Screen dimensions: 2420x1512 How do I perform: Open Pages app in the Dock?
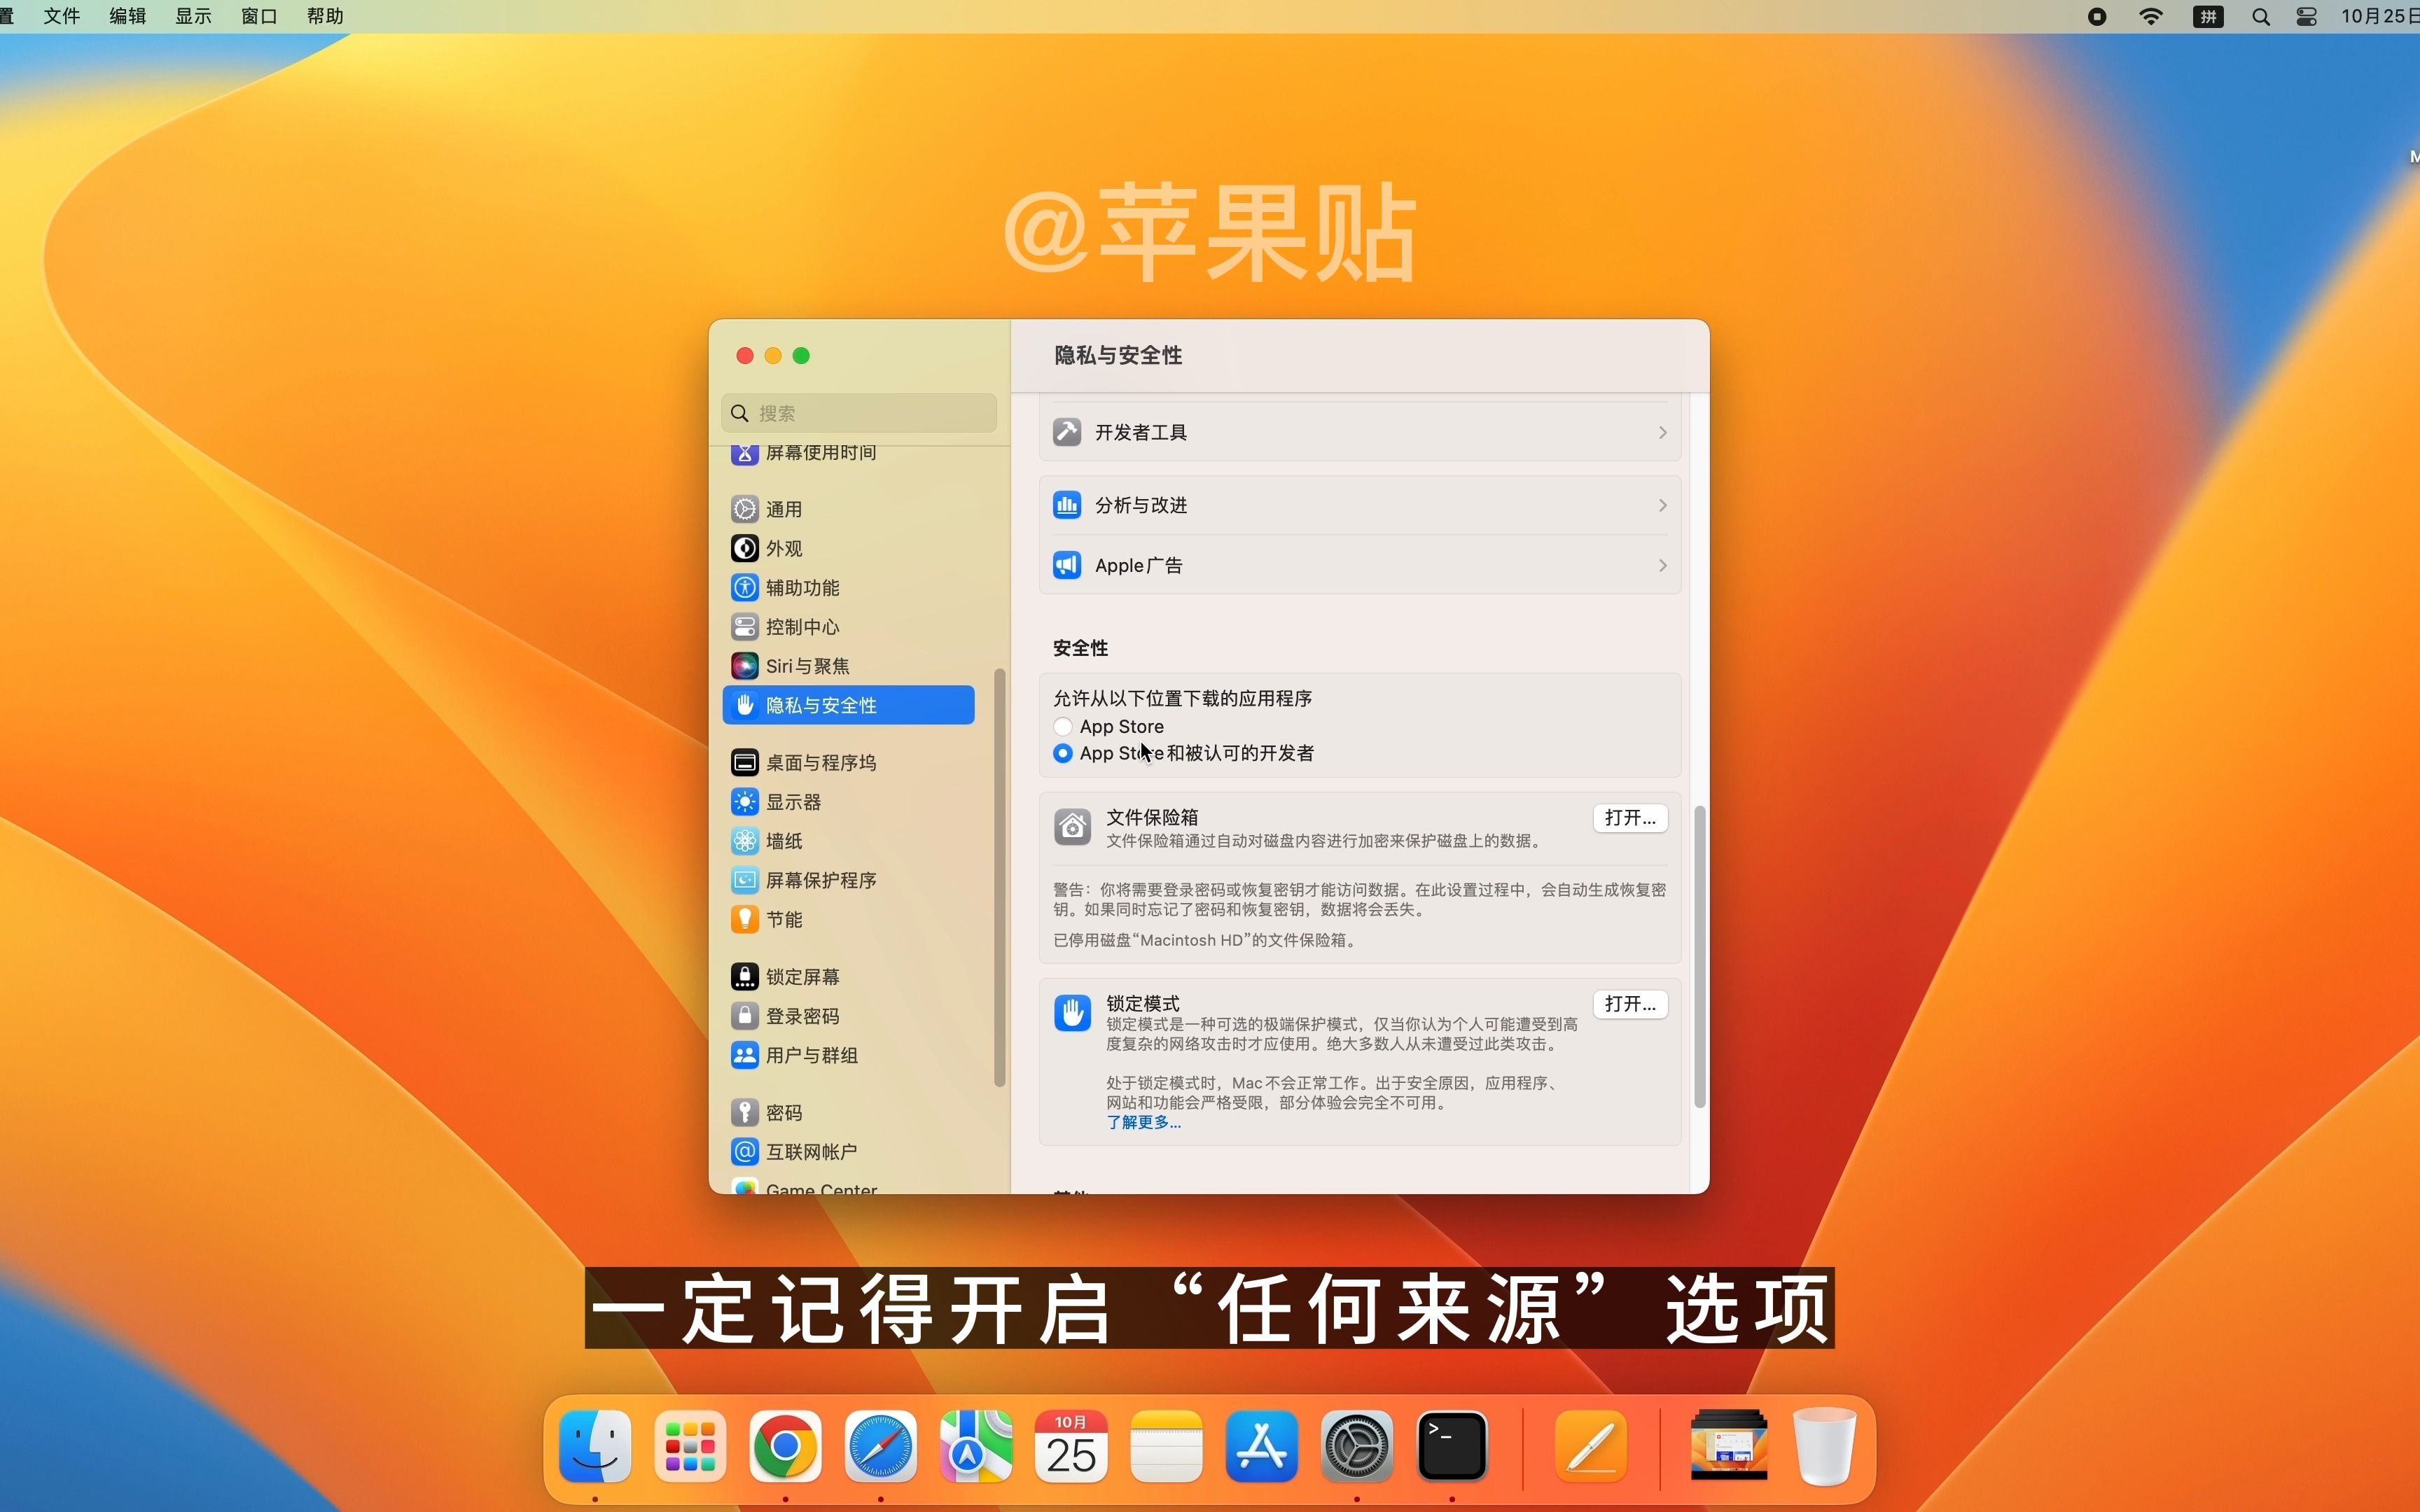1591,1447
